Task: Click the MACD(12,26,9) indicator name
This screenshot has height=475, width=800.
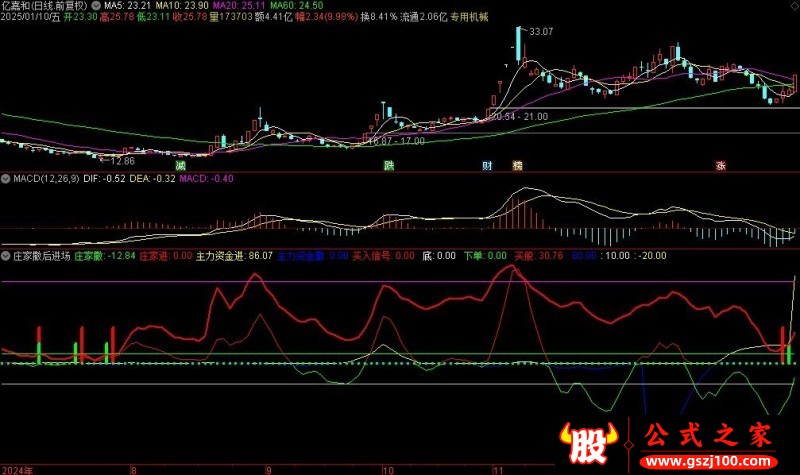Action: [x=46, y=179]
